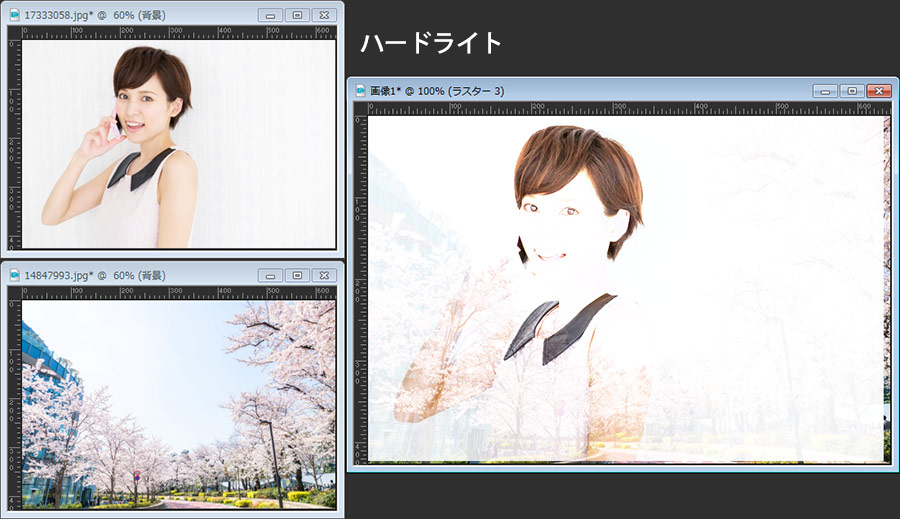Activate the 14847993.jpg window via its title bar

180,275
